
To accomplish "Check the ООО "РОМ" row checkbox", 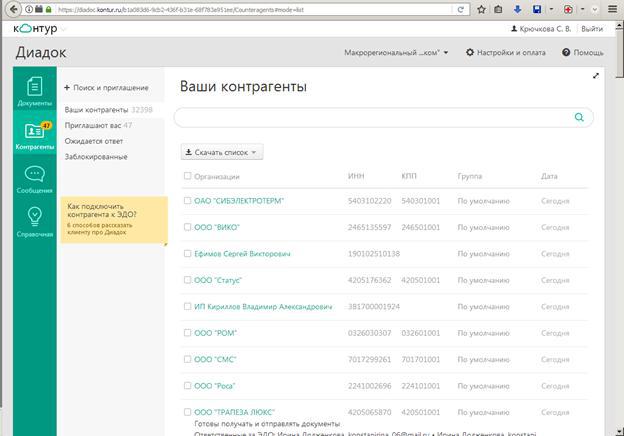I will 187,333.
